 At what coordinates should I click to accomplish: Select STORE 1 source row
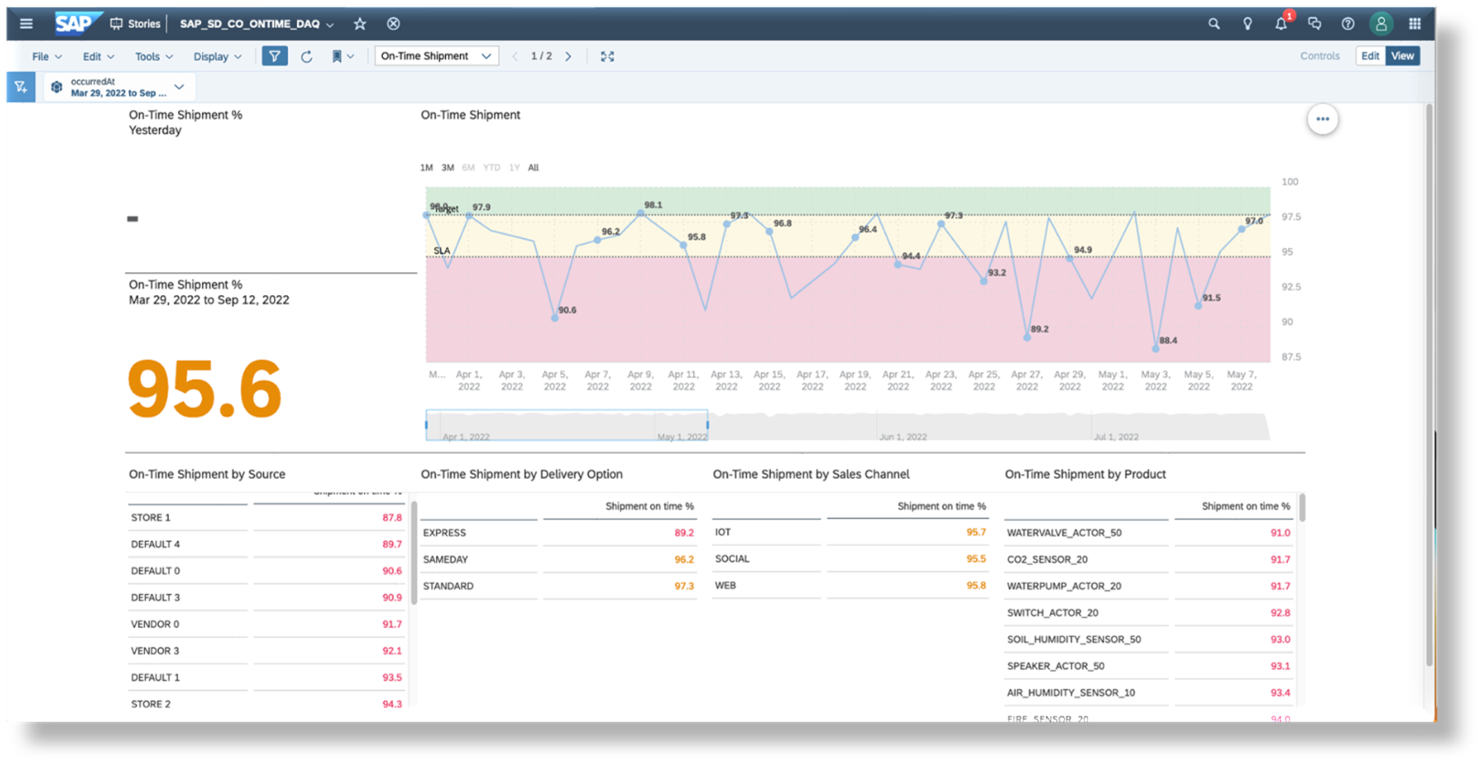coord(266,518)
